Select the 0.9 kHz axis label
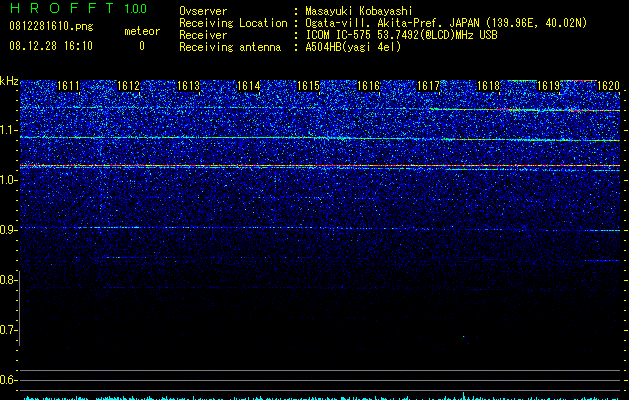 [x=8, y=230]
